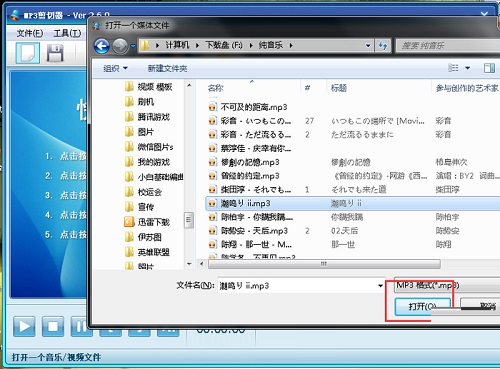Viewport: 500px width, 369px height.
Task: Click the 打开(O) button
Action: [422, 306]
